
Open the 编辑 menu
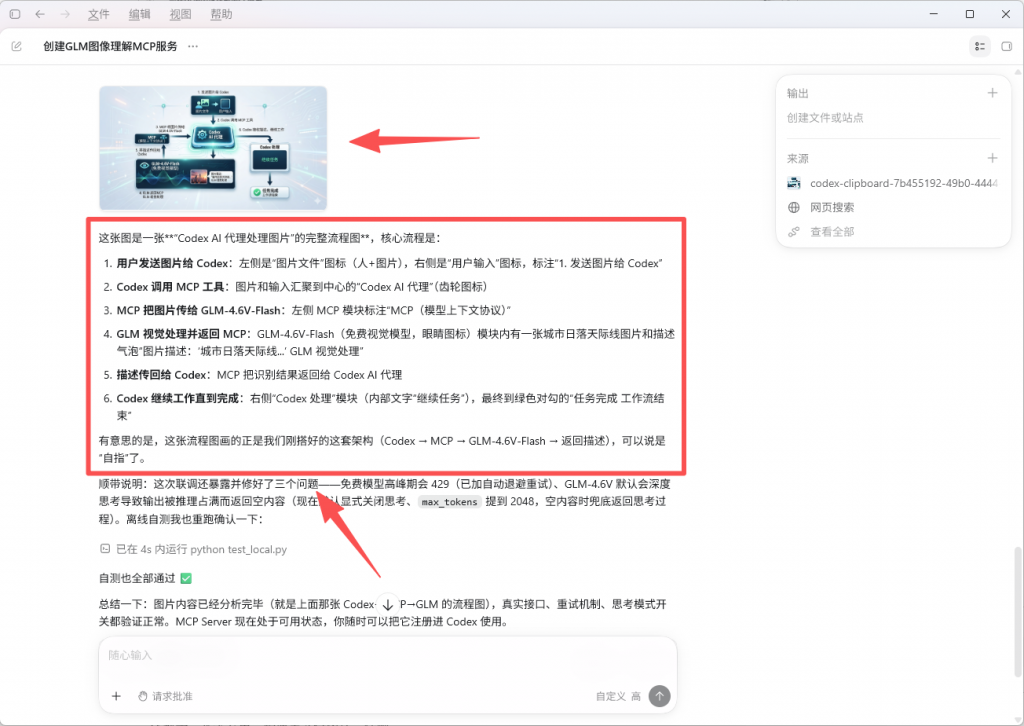[139, 14]
